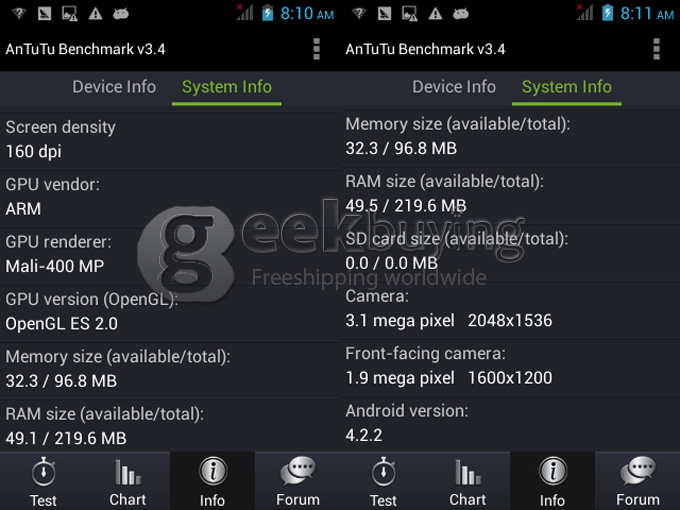Image resolution: width=680 pixels, height=510 pixels.
Task: Open overflow menu in left AnTuTu screen
Action: [x=317, y=49]
